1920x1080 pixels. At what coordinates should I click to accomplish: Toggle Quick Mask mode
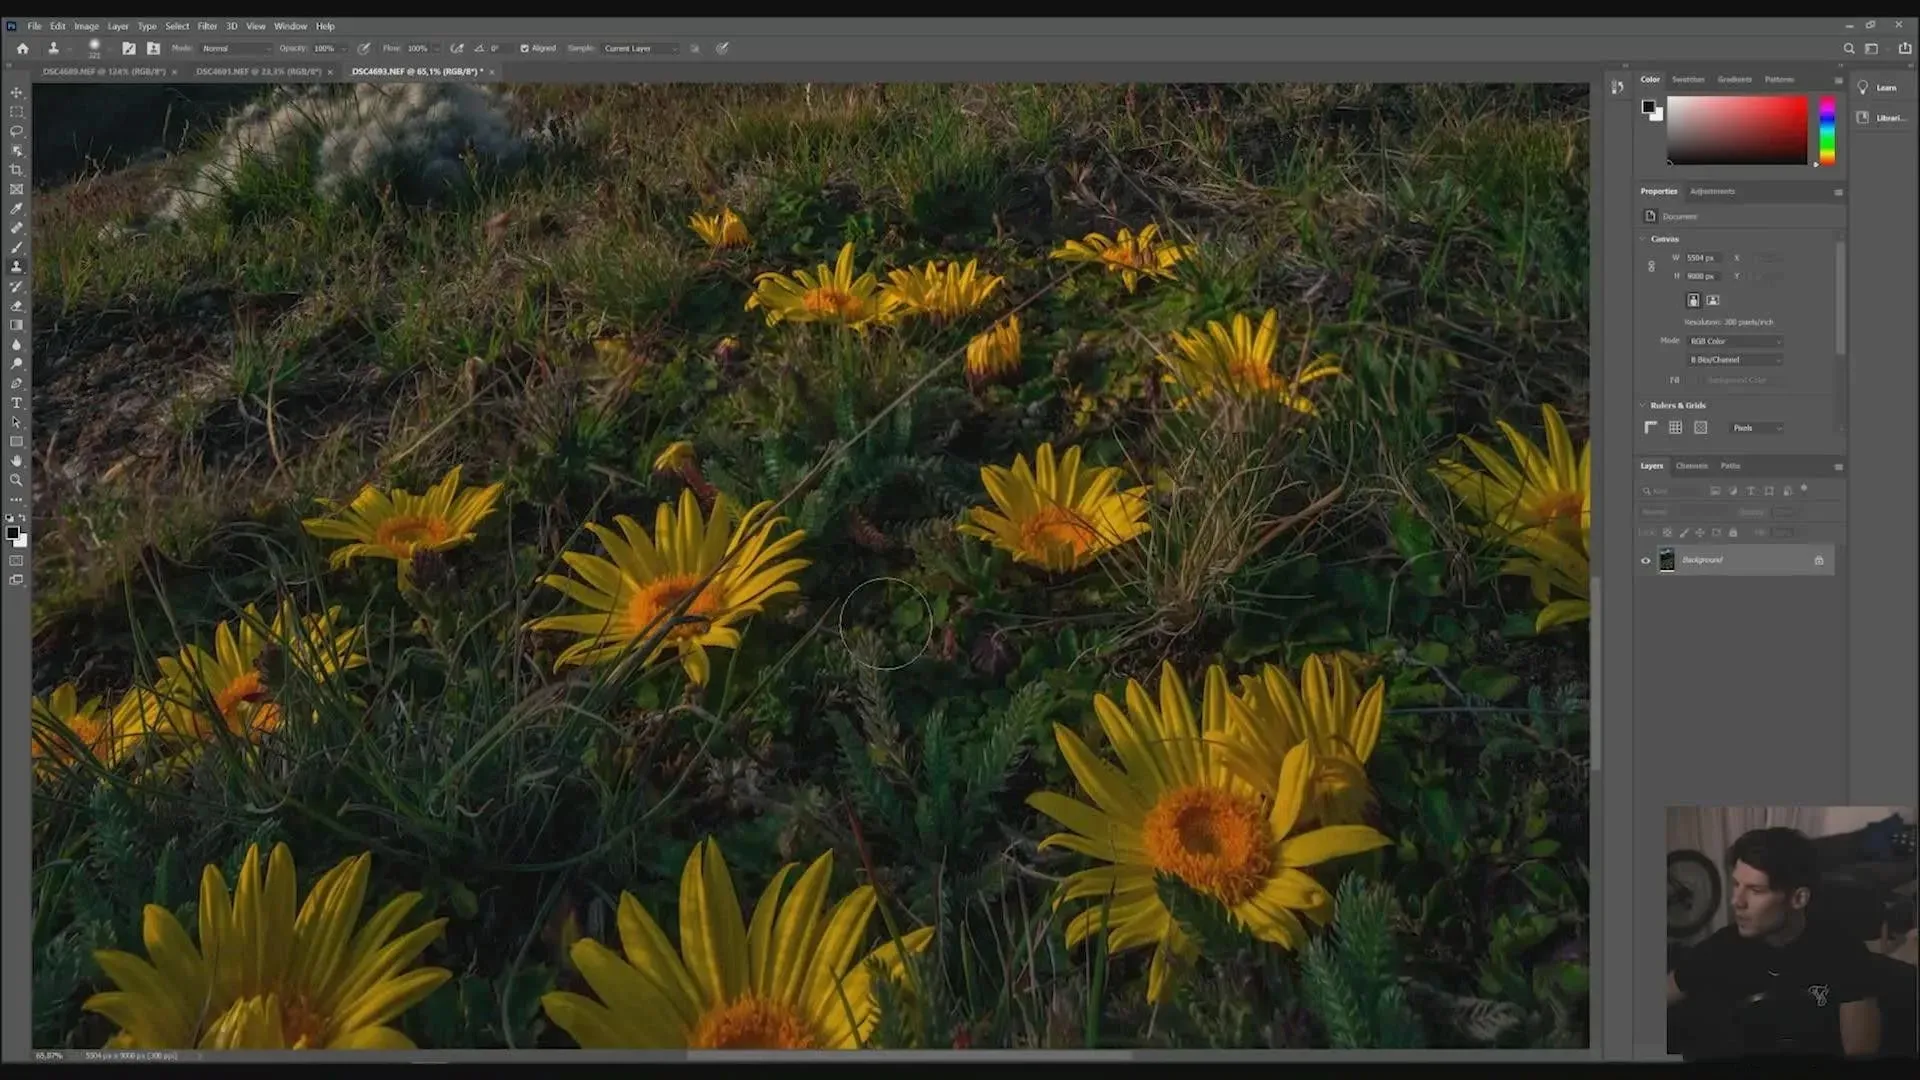[x=16, y=561]
